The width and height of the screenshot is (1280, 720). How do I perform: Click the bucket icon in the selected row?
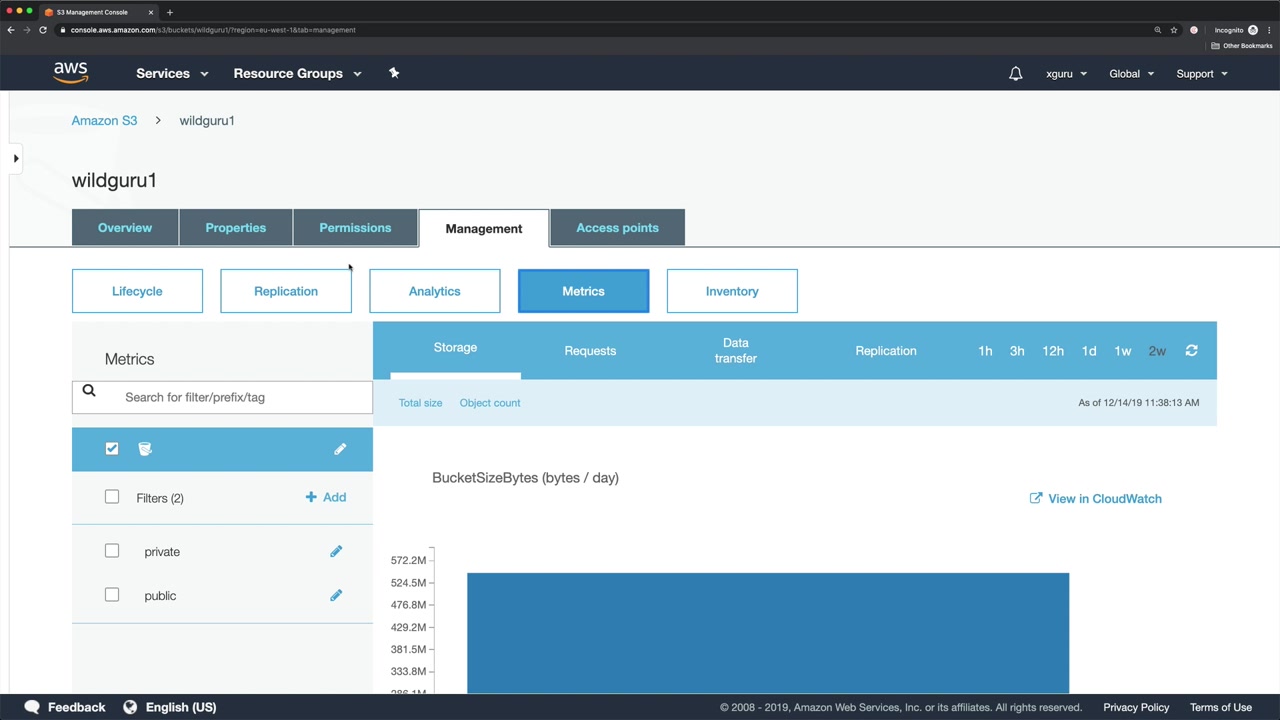[145, 449]
